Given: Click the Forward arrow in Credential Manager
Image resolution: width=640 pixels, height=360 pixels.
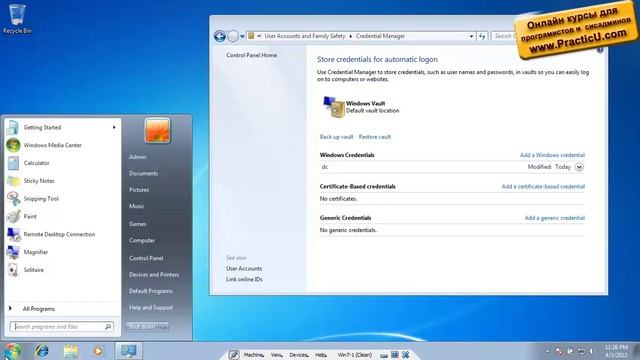Looking at the screenshot, I should tap(233, 36).
